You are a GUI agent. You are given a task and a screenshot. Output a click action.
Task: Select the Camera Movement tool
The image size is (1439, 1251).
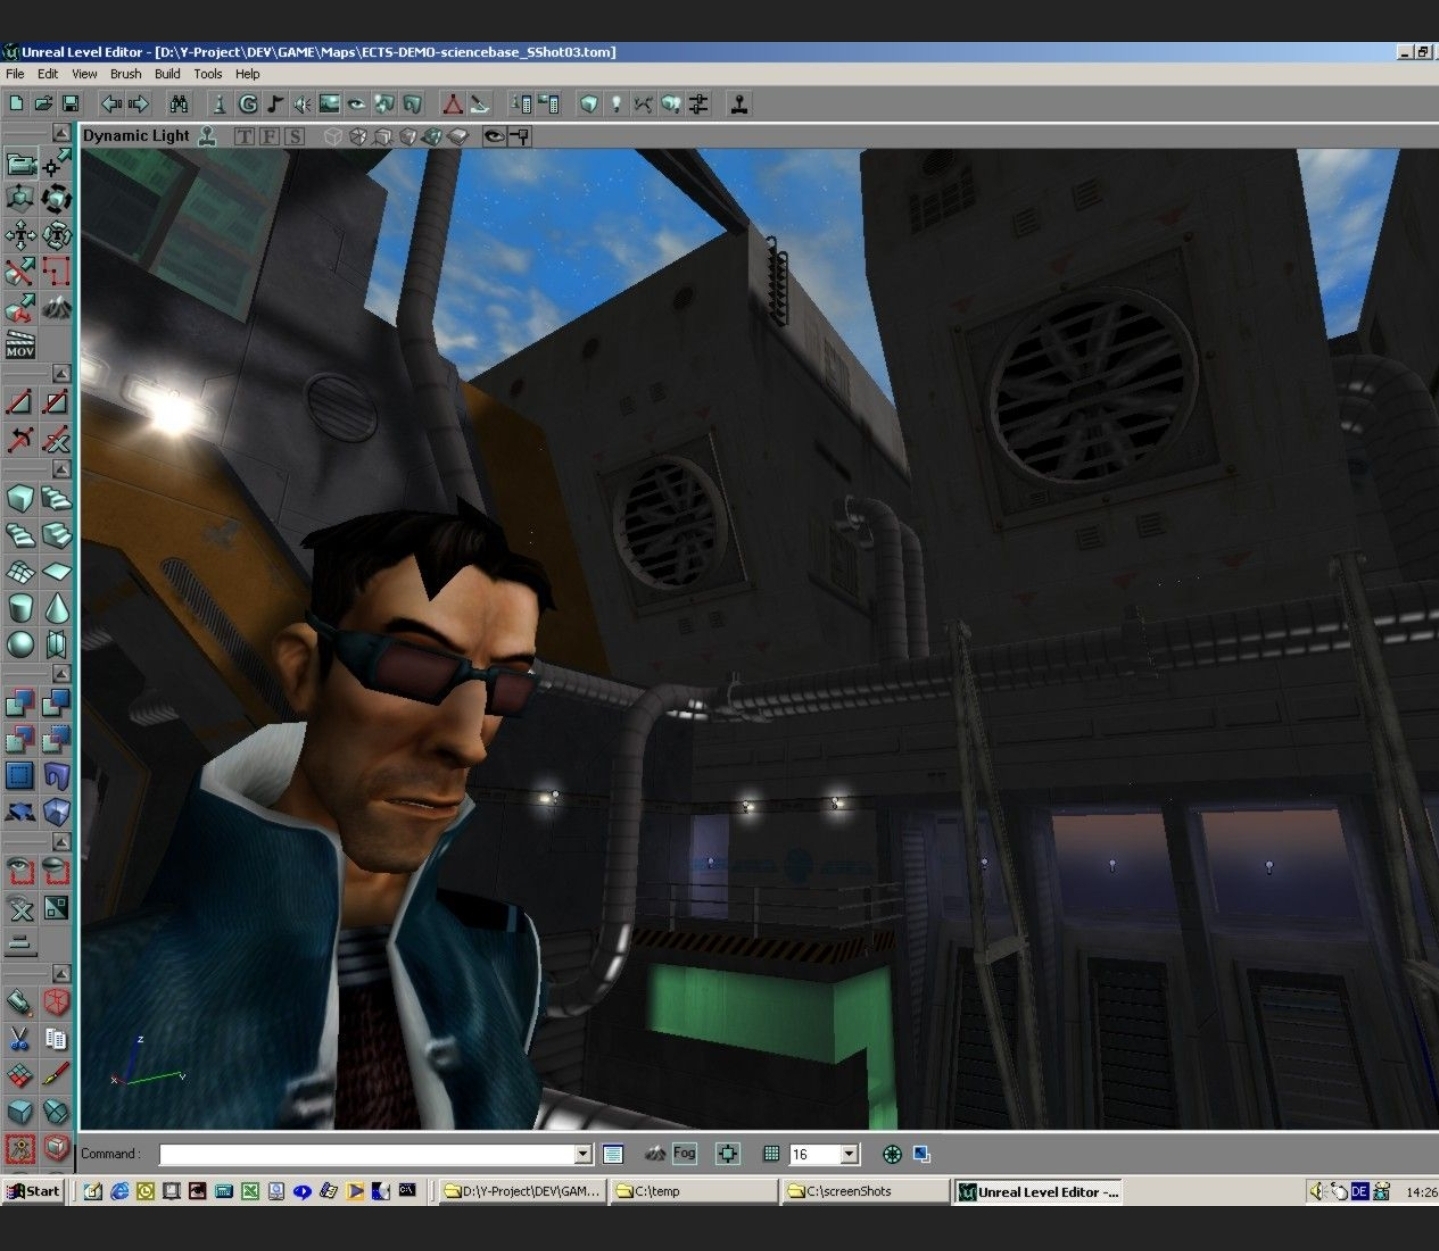[20, 163]
